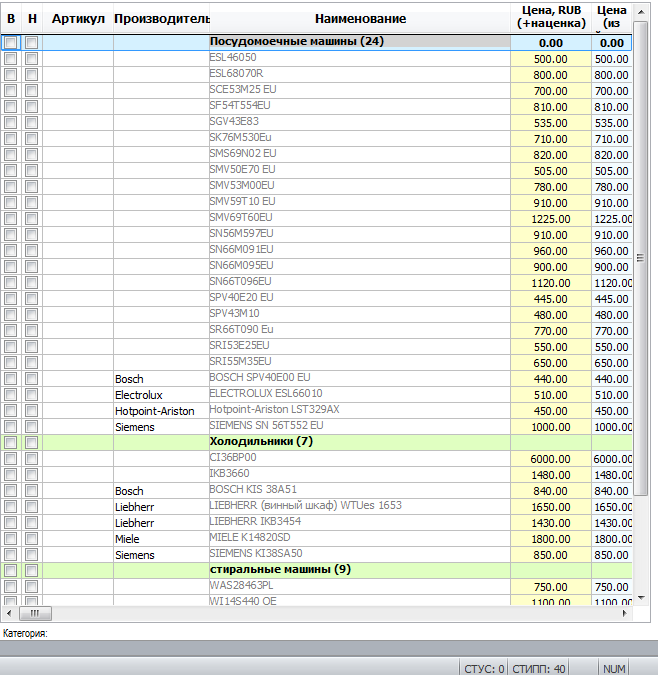
Task: Click SPV40E20 EU name cell
Action: (360, 298)
